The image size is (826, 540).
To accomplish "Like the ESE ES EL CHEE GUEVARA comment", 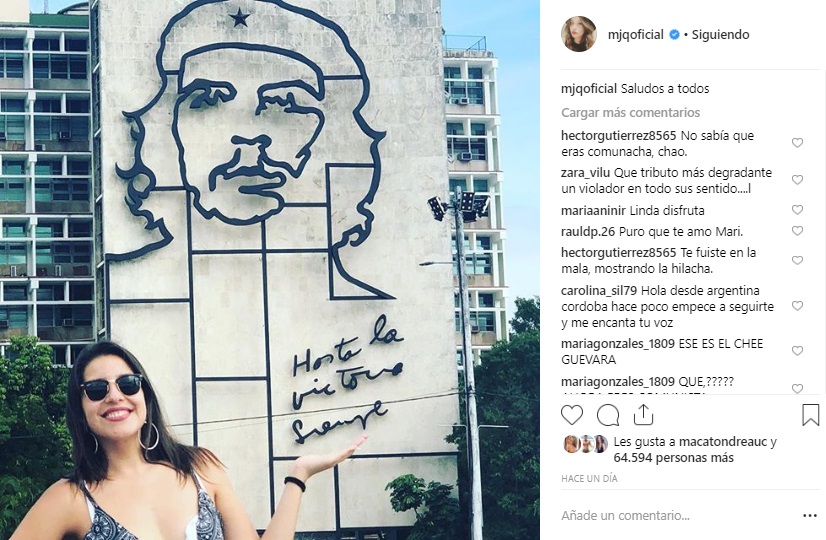I will click(798, 351).
